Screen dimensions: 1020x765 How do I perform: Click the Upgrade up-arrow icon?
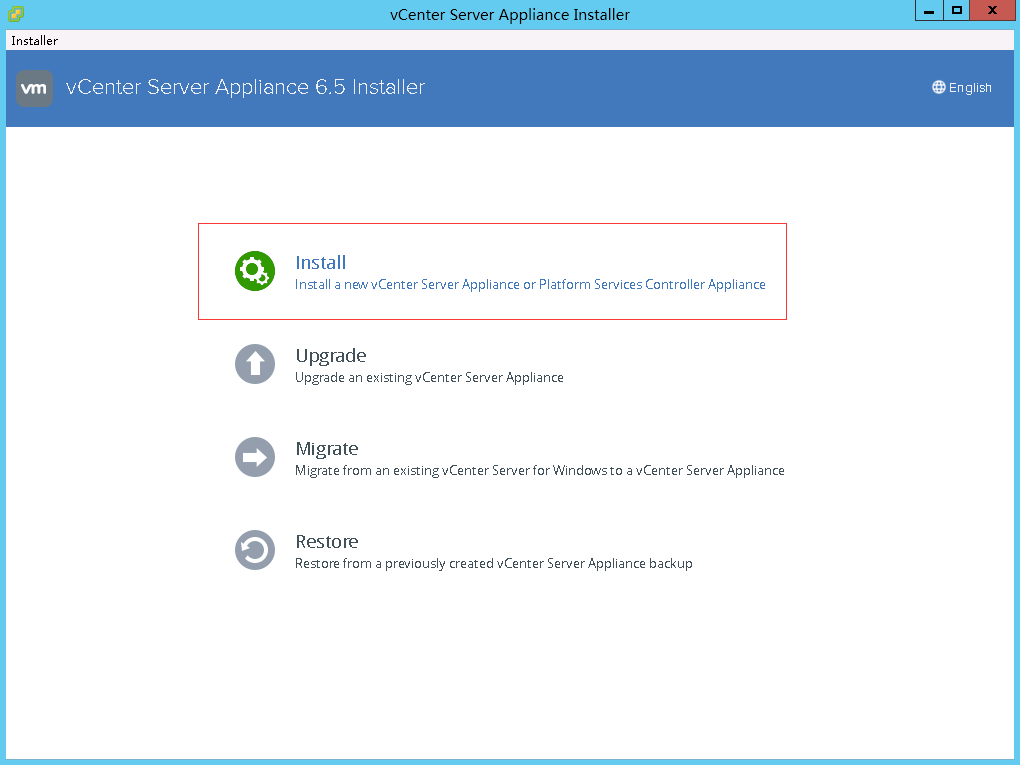pos(254,364)
